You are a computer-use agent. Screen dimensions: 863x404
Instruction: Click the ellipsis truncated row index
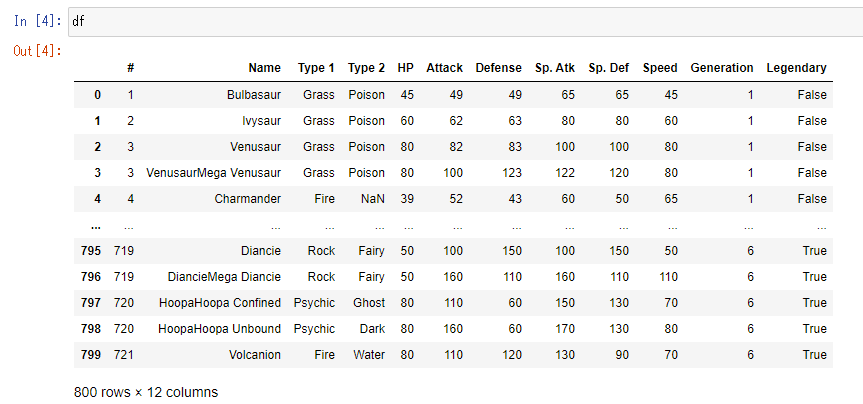pyautogui.click(x=95, y=224)
